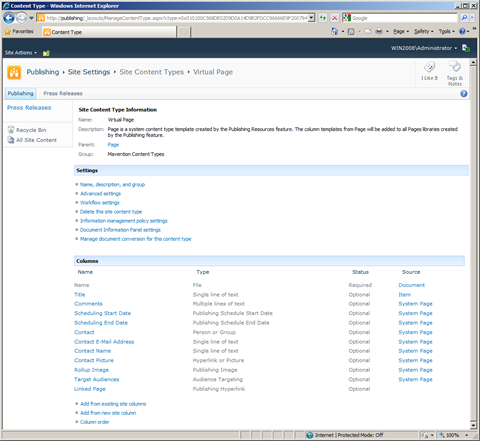Open the Safety toolbar menu
Screen dimensions: 480x441
(424, 31)
